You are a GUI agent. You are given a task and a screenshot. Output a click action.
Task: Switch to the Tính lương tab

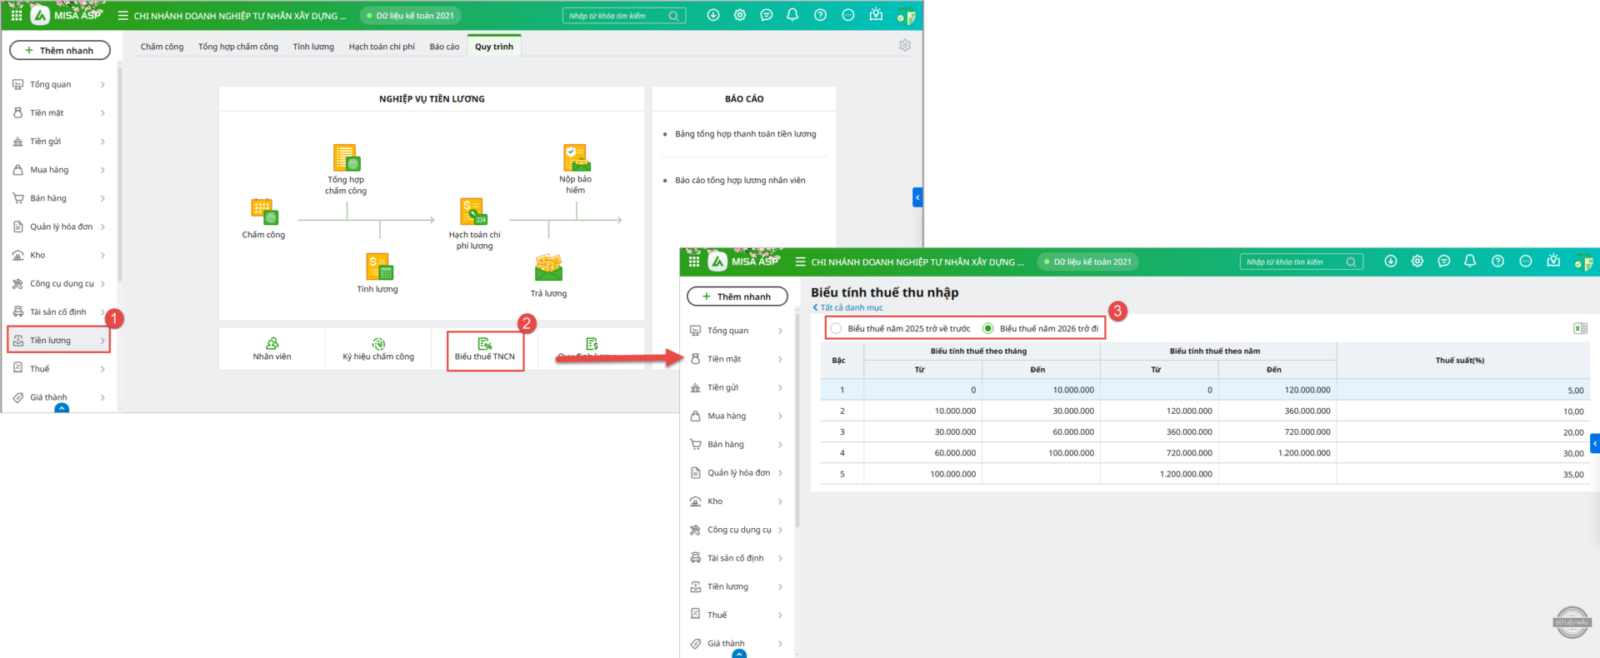(313, 47)
